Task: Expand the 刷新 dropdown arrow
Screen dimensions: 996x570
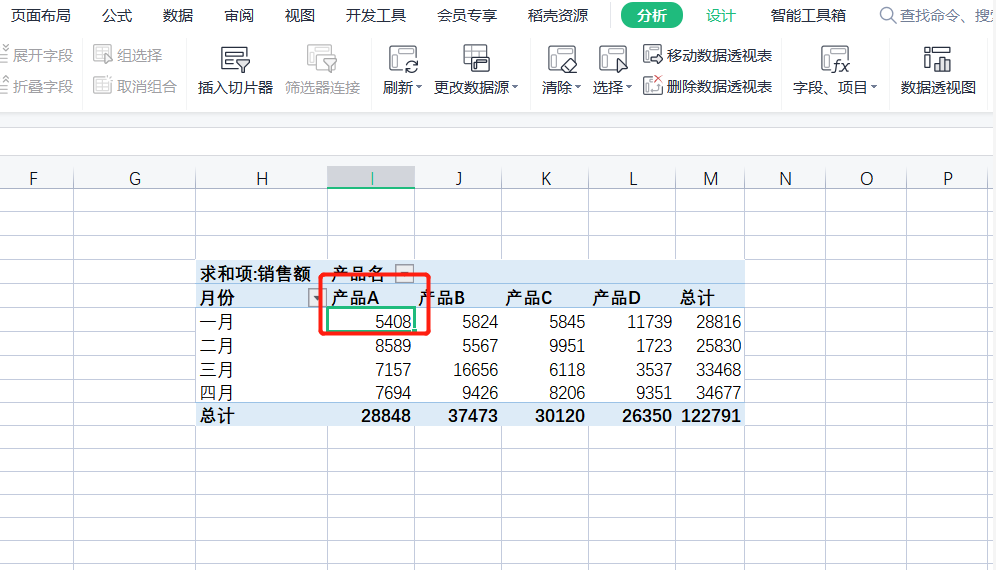Action: click(420, 88)
